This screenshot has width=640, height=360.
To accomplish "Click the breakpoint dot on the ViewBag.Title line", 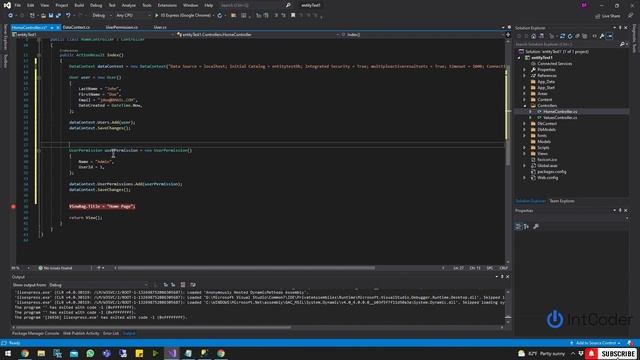I will click(13, 207).
